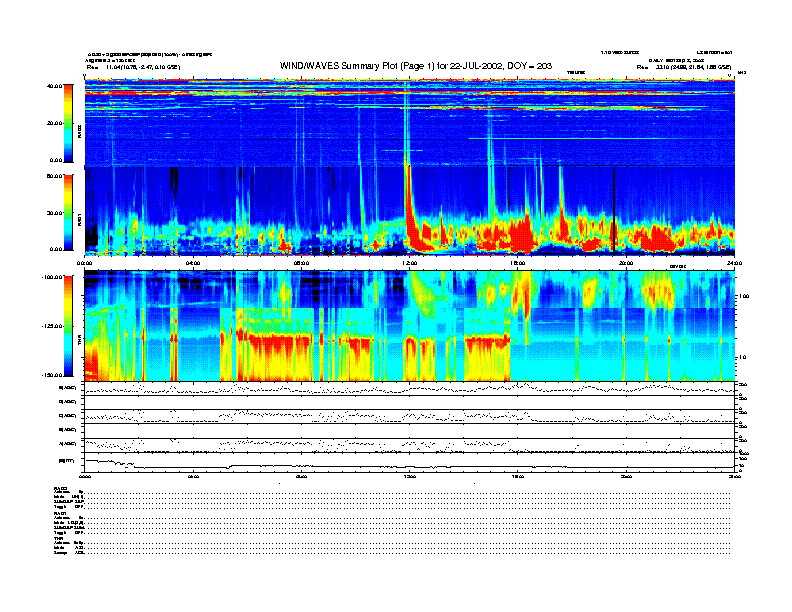
Task: Click 04:00 tick label on bottom time axis
Action: (193, 476)
